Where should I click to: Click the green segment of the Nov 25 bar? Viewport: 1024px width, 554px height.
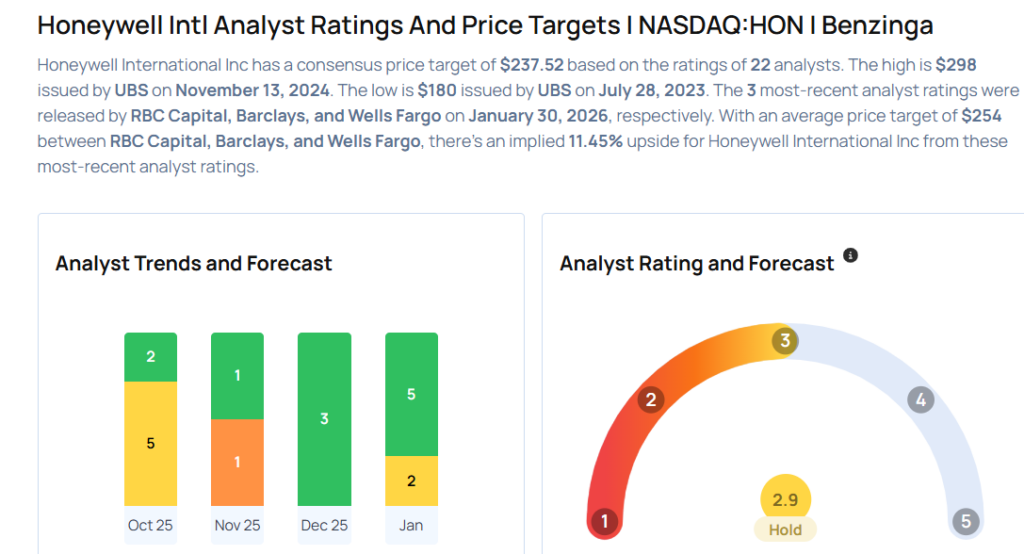click(238, 376)
